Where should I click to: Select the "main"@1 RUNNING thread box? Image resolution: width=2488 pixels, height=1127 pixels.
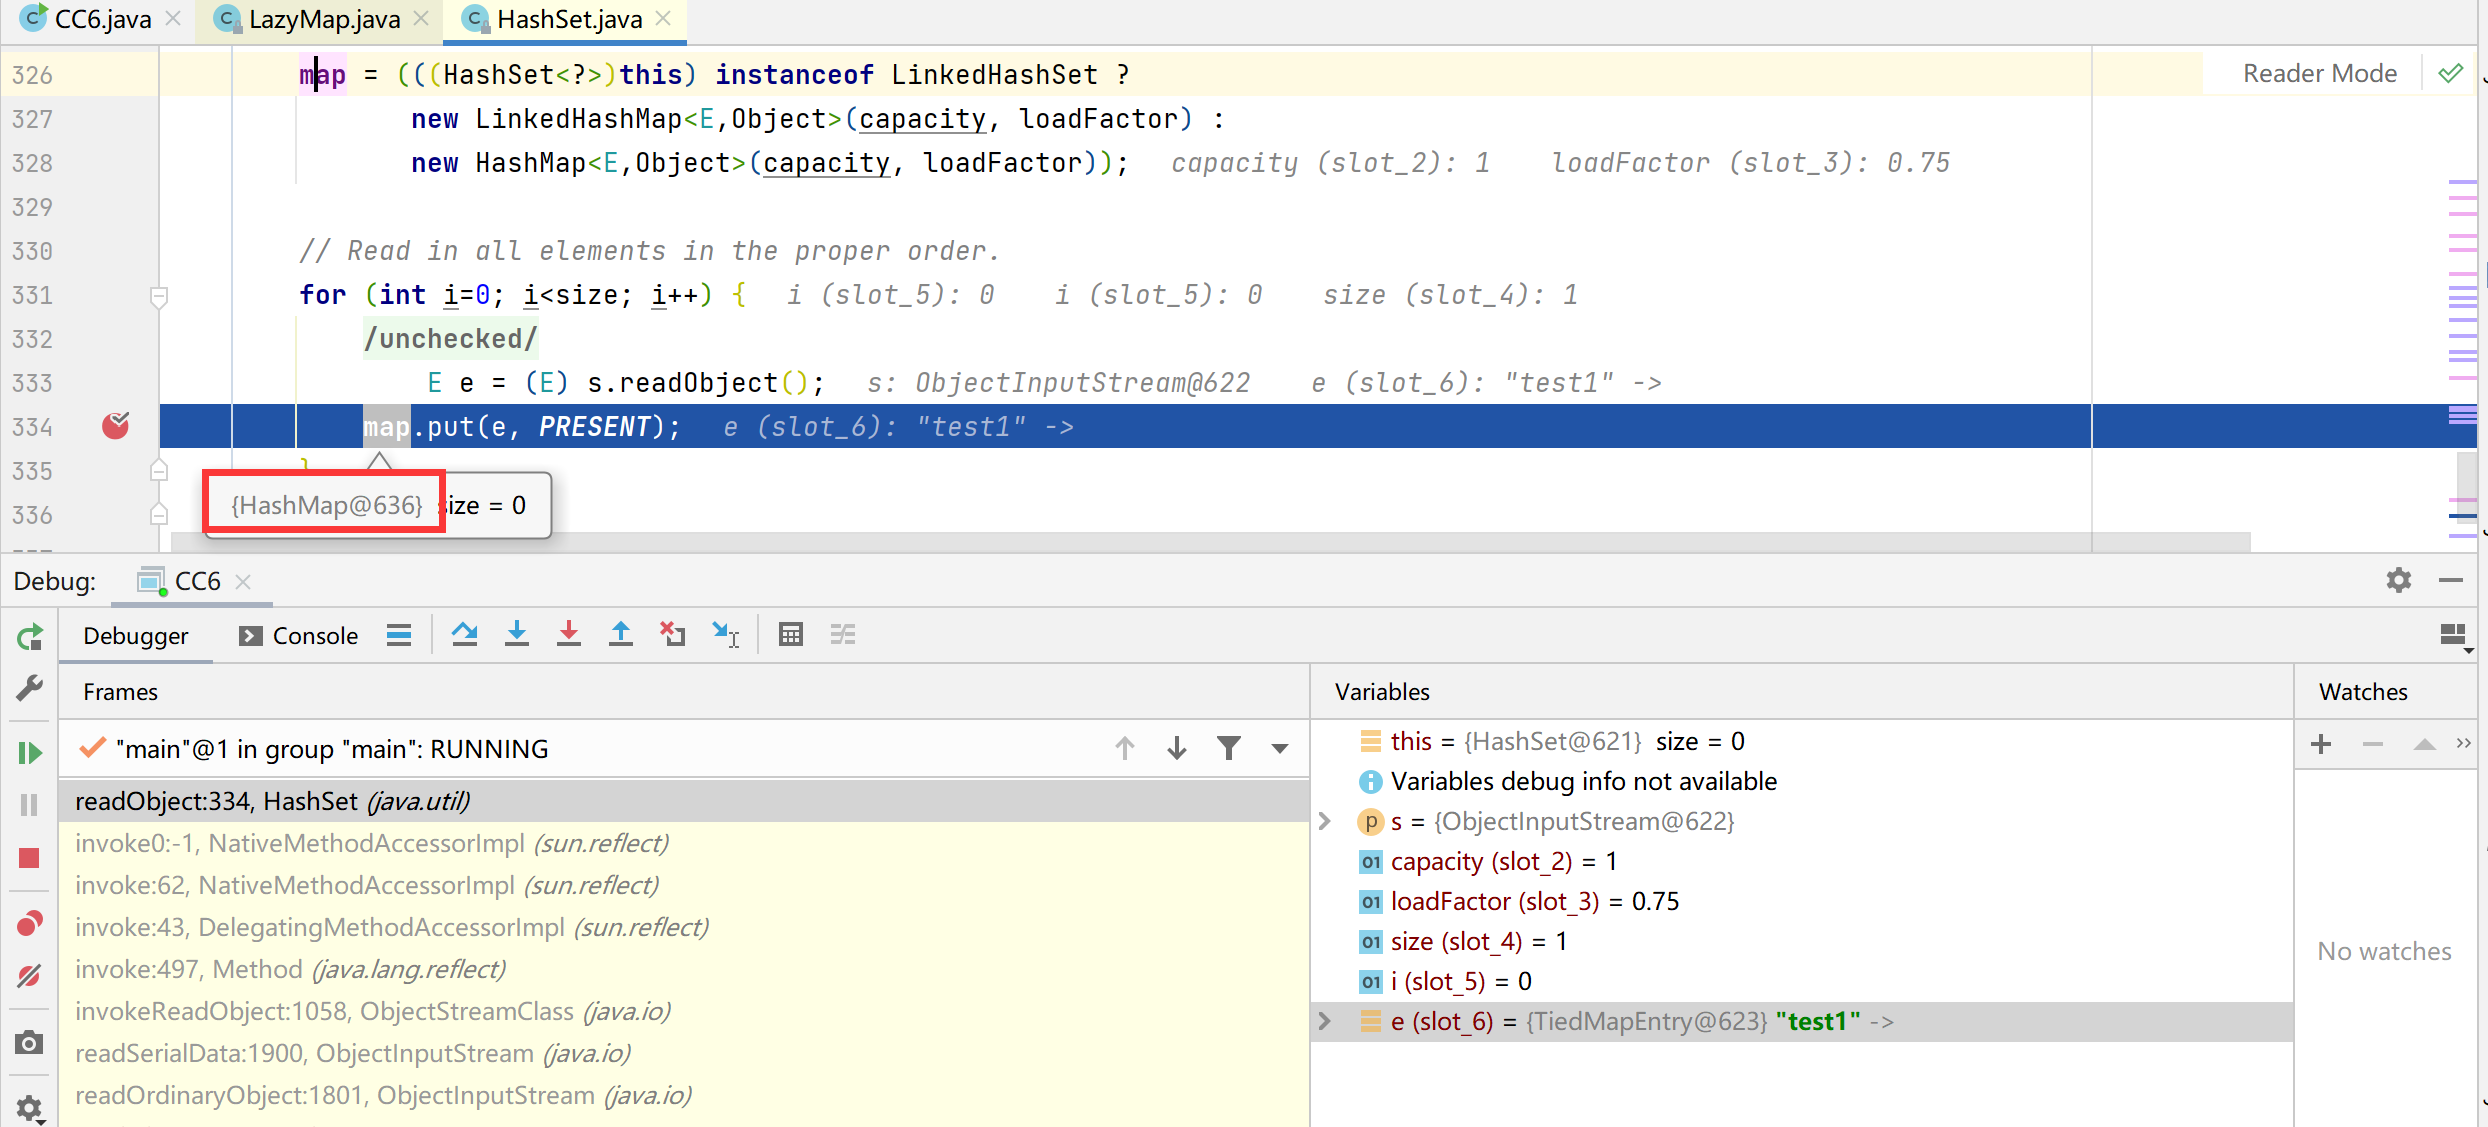[684, 749]
